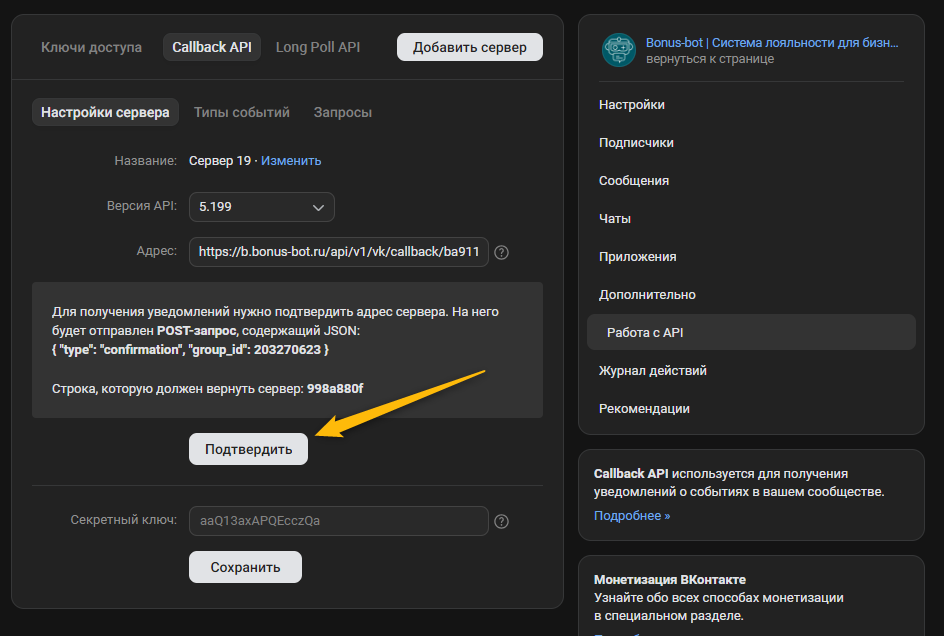Click the secret key input field
The image size is (944, 636).
pyautogui.click(x=339, y=521)
